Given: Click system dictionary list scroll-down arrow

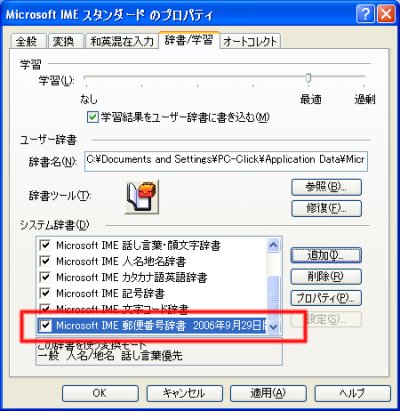Looking at the screenshot, I should 273,326.
